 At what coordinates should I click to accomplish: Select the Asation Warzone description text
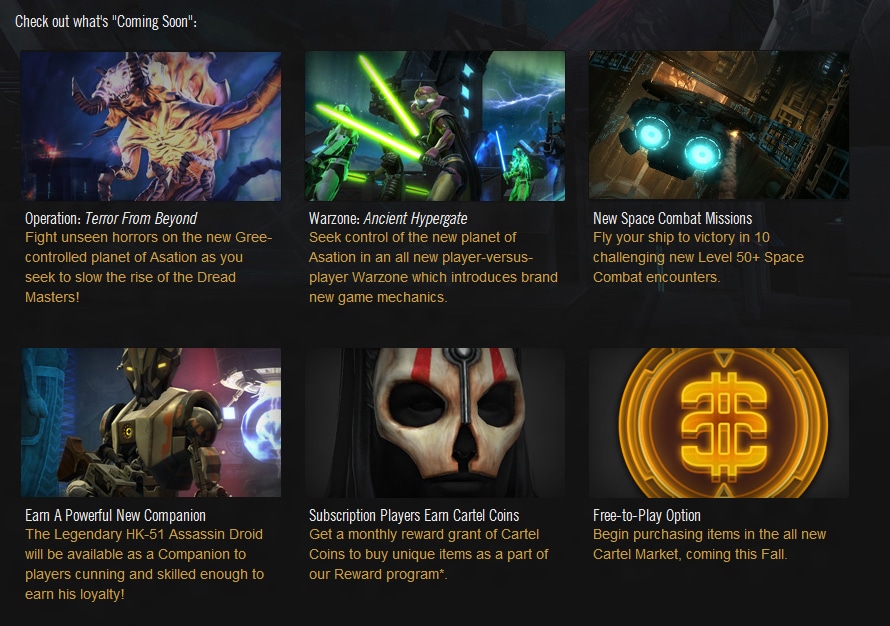[433, 267]
